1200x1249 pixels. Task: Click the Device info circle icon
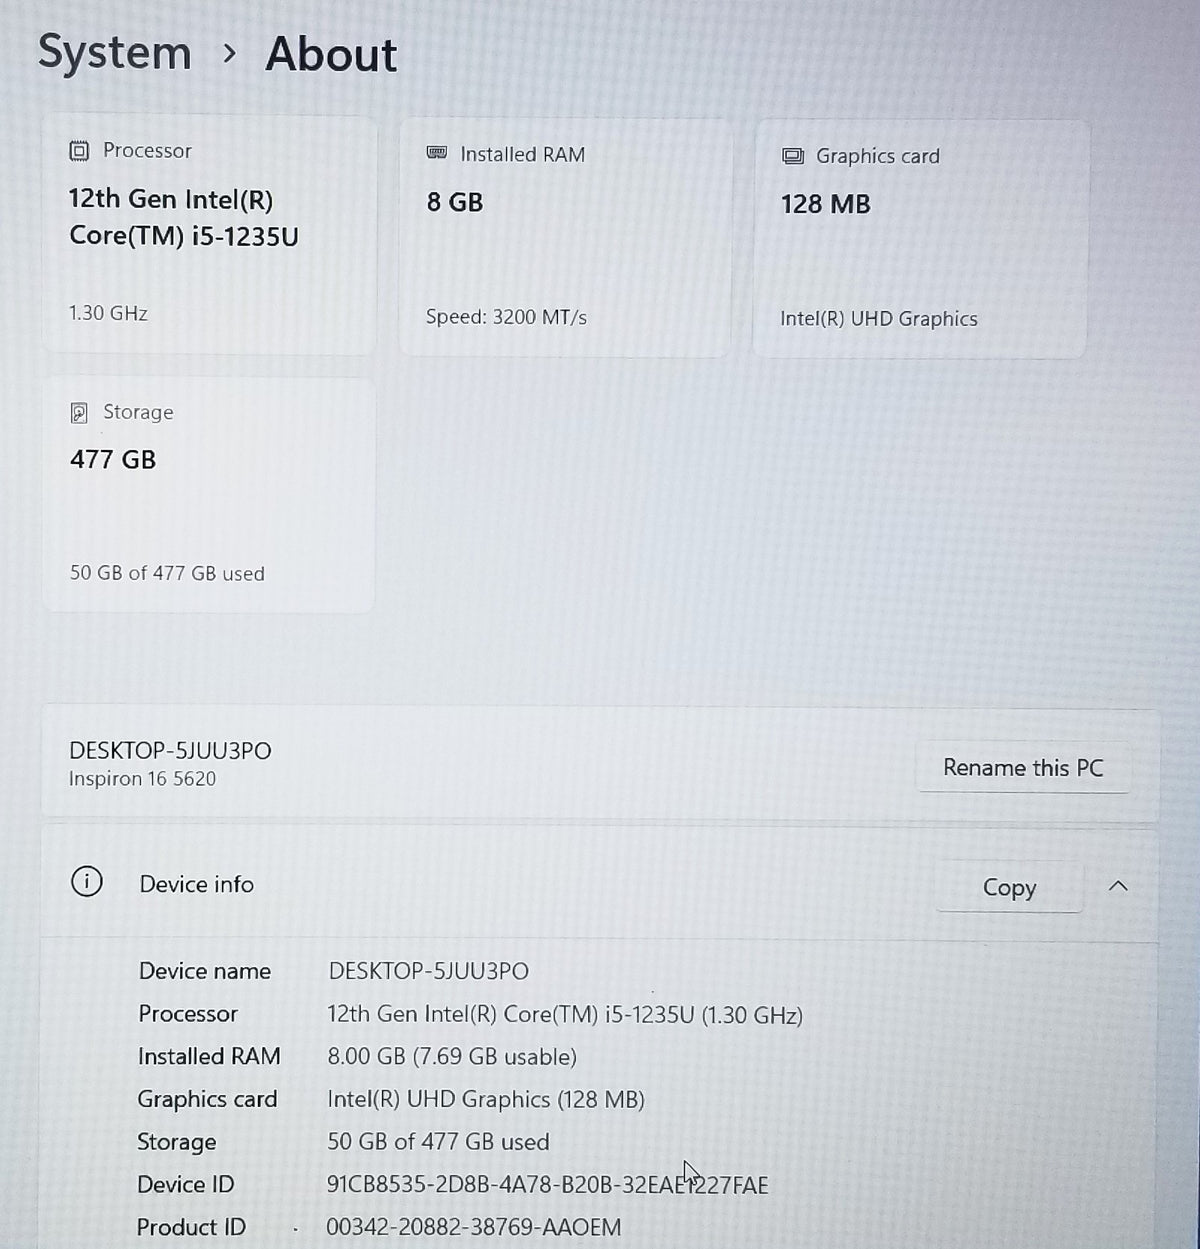click(x=87, y=882)
